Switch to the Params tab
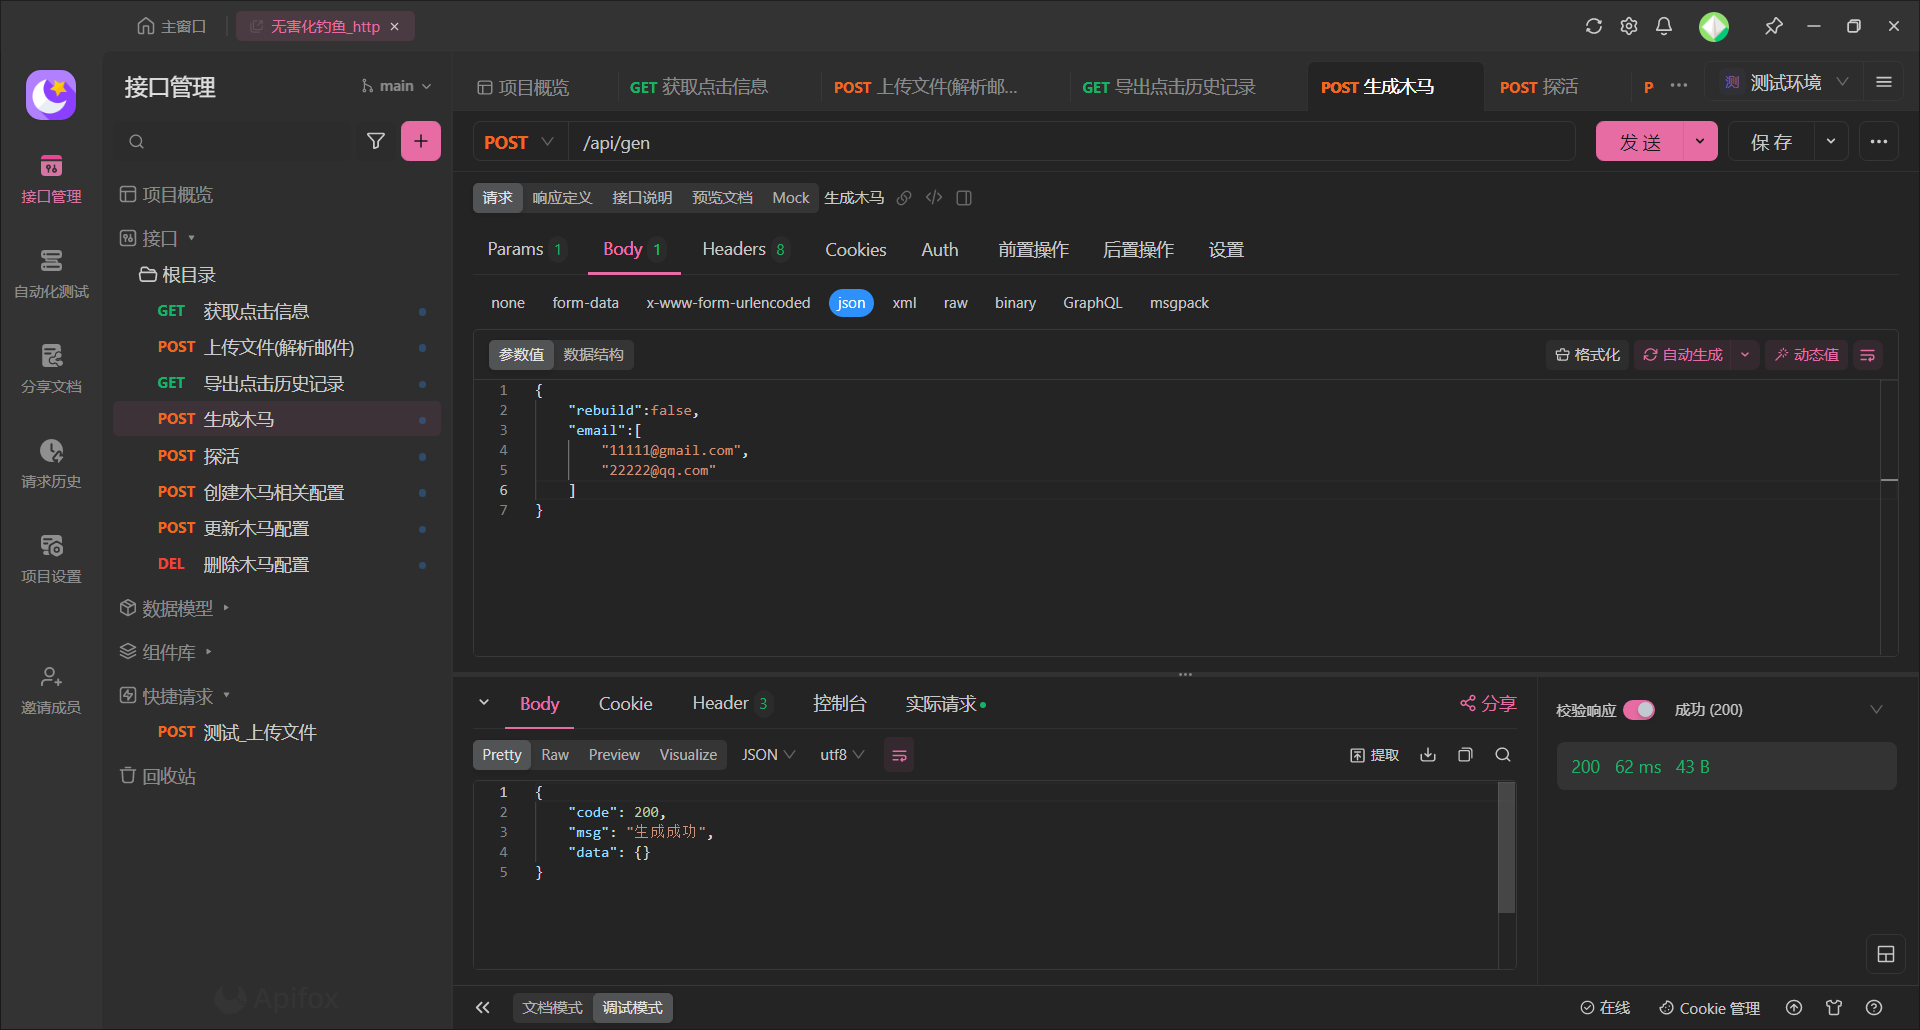 (525, 249)
